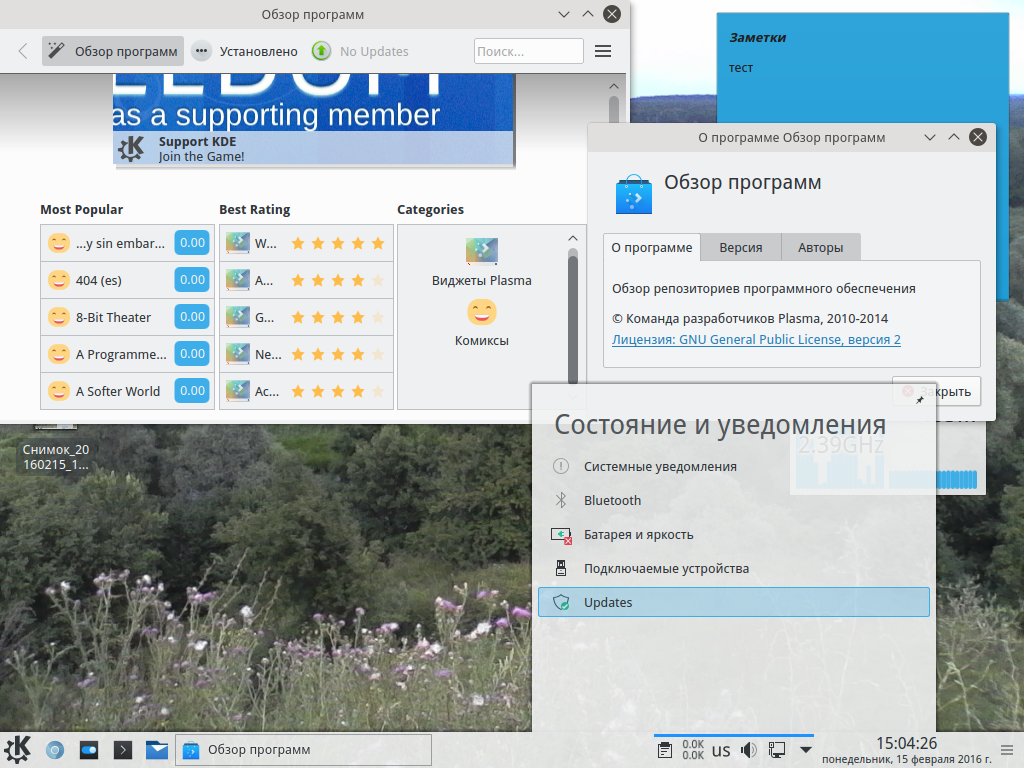
Task: Open Батарея и яркость entry
Action: [733, 534]
